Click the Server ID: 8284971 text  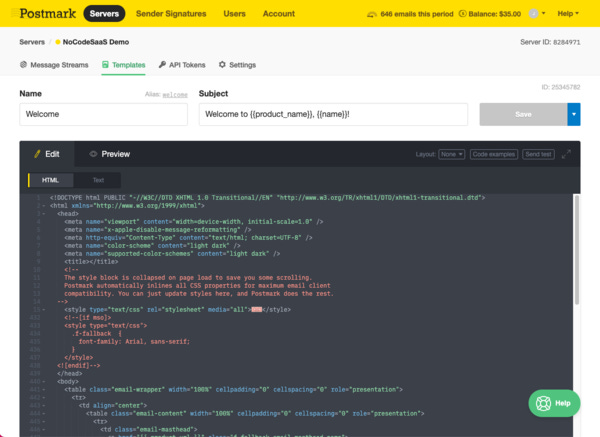[550, 42]
